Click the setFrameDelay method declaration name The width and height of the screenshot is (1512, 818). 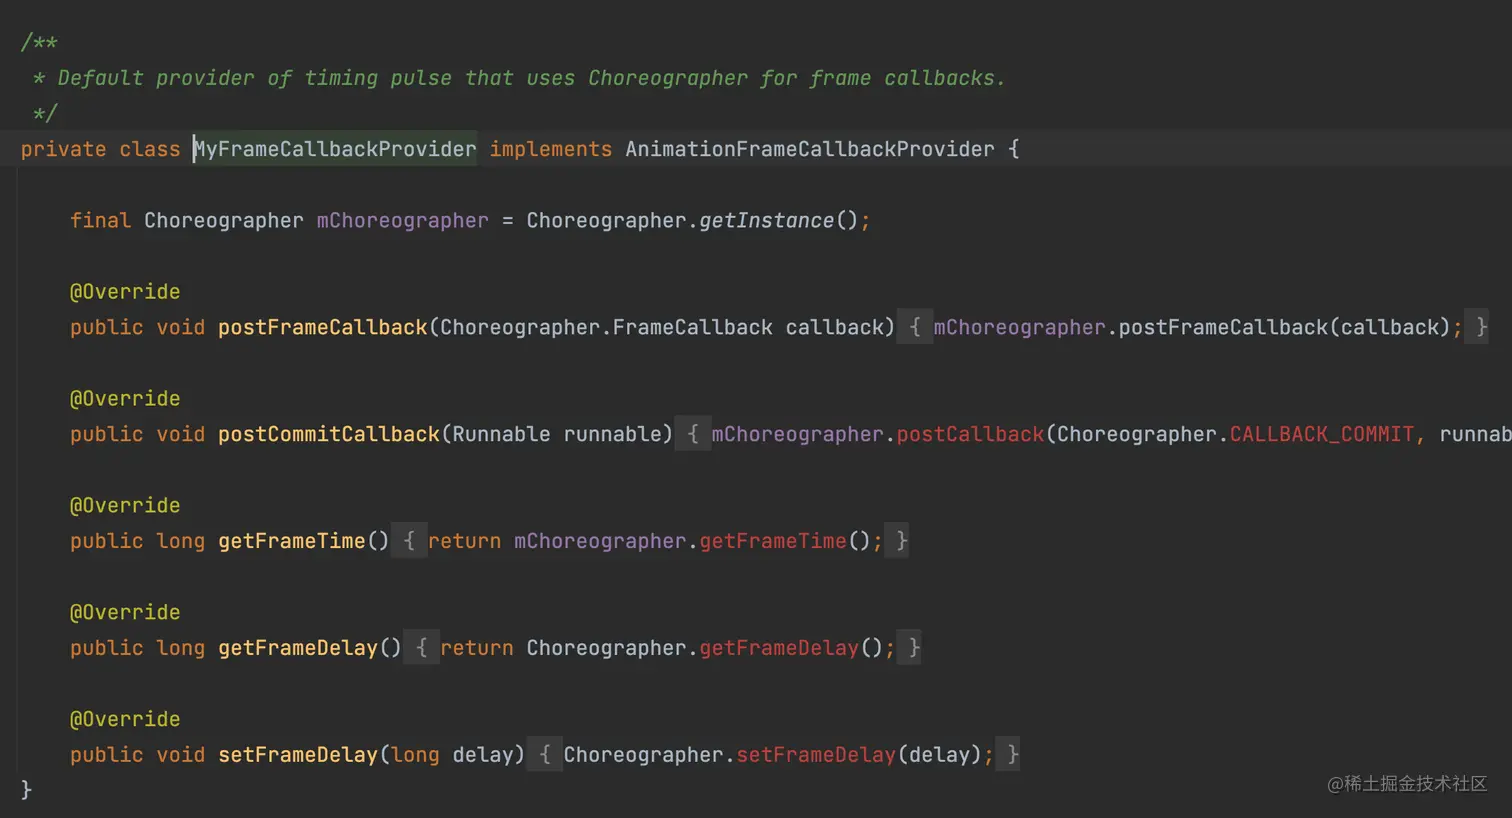pyautogui.click(x=298, y=755)
